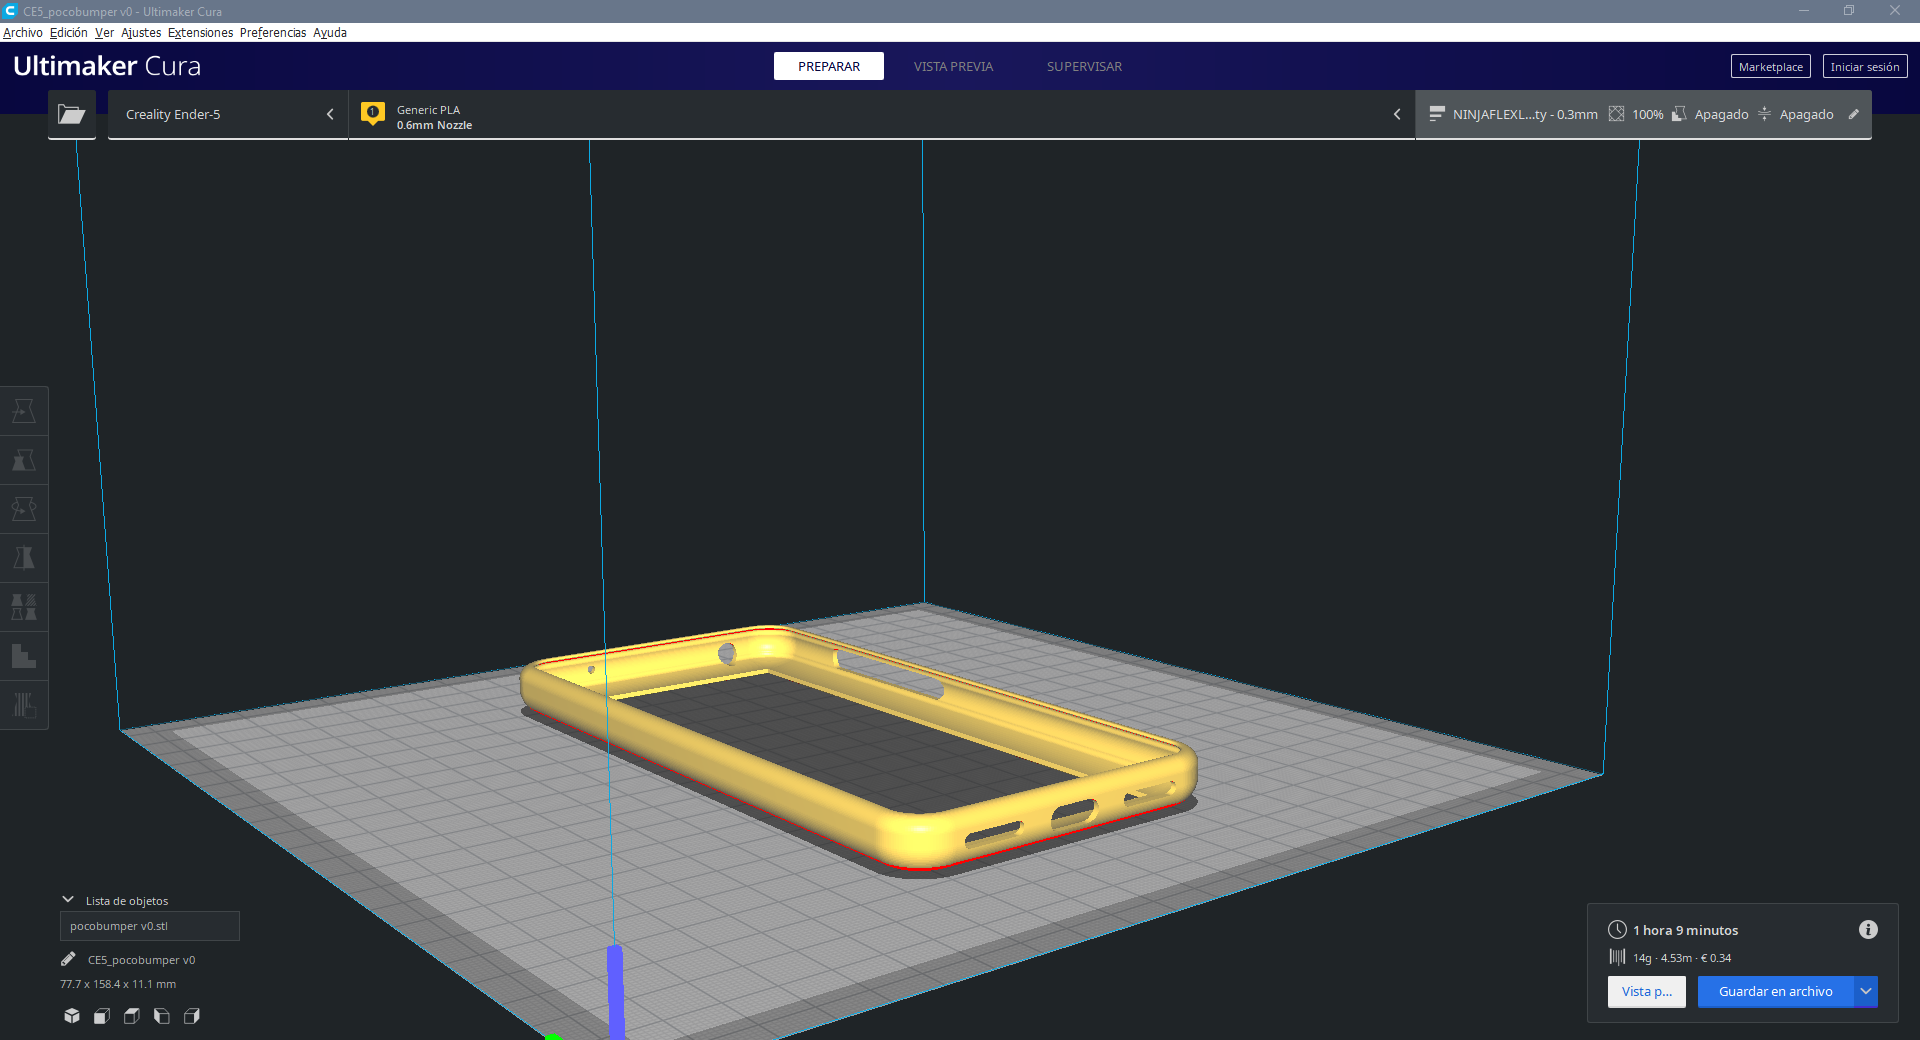
Task: Open the Extensiones menu
Action: coord(200,32)
